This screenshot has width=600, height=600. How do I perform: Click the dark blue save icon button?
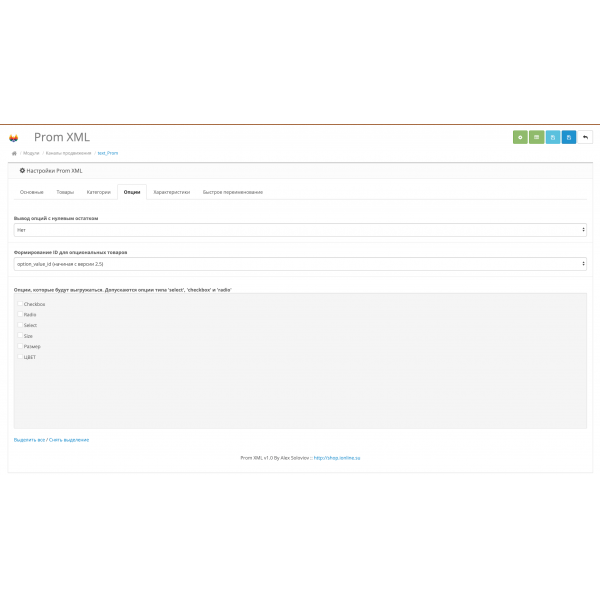coord(569,137)
